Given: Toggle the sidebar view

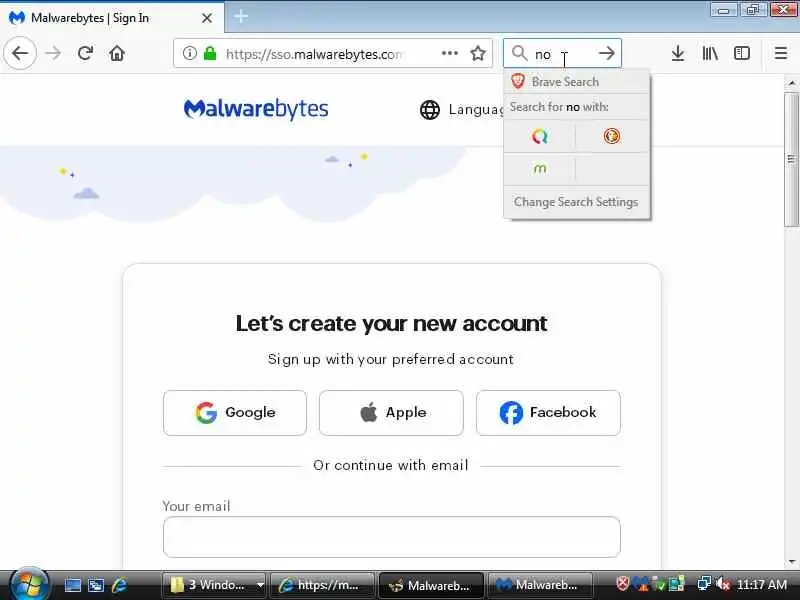Looking at the screenshot, I should 742,53.
